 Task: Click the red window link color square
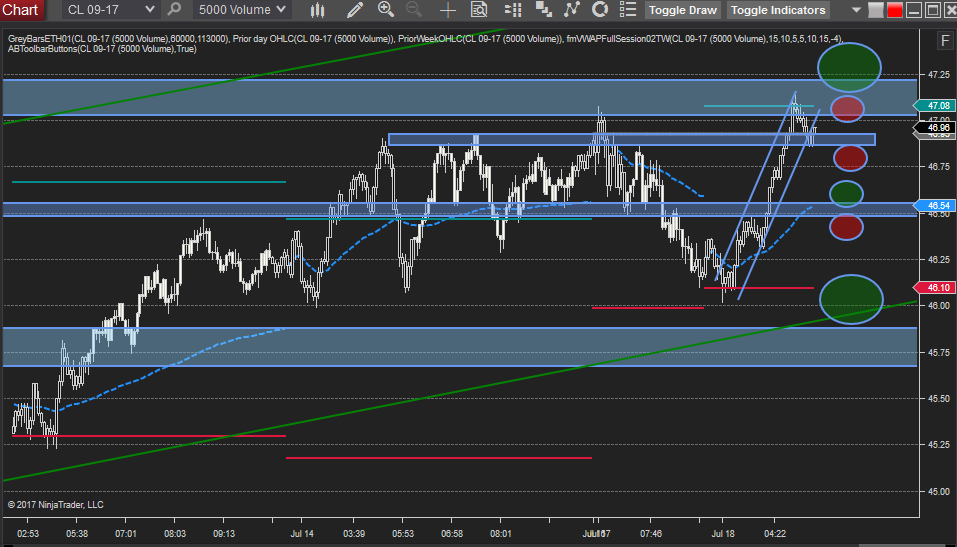[x=895, y=10]
